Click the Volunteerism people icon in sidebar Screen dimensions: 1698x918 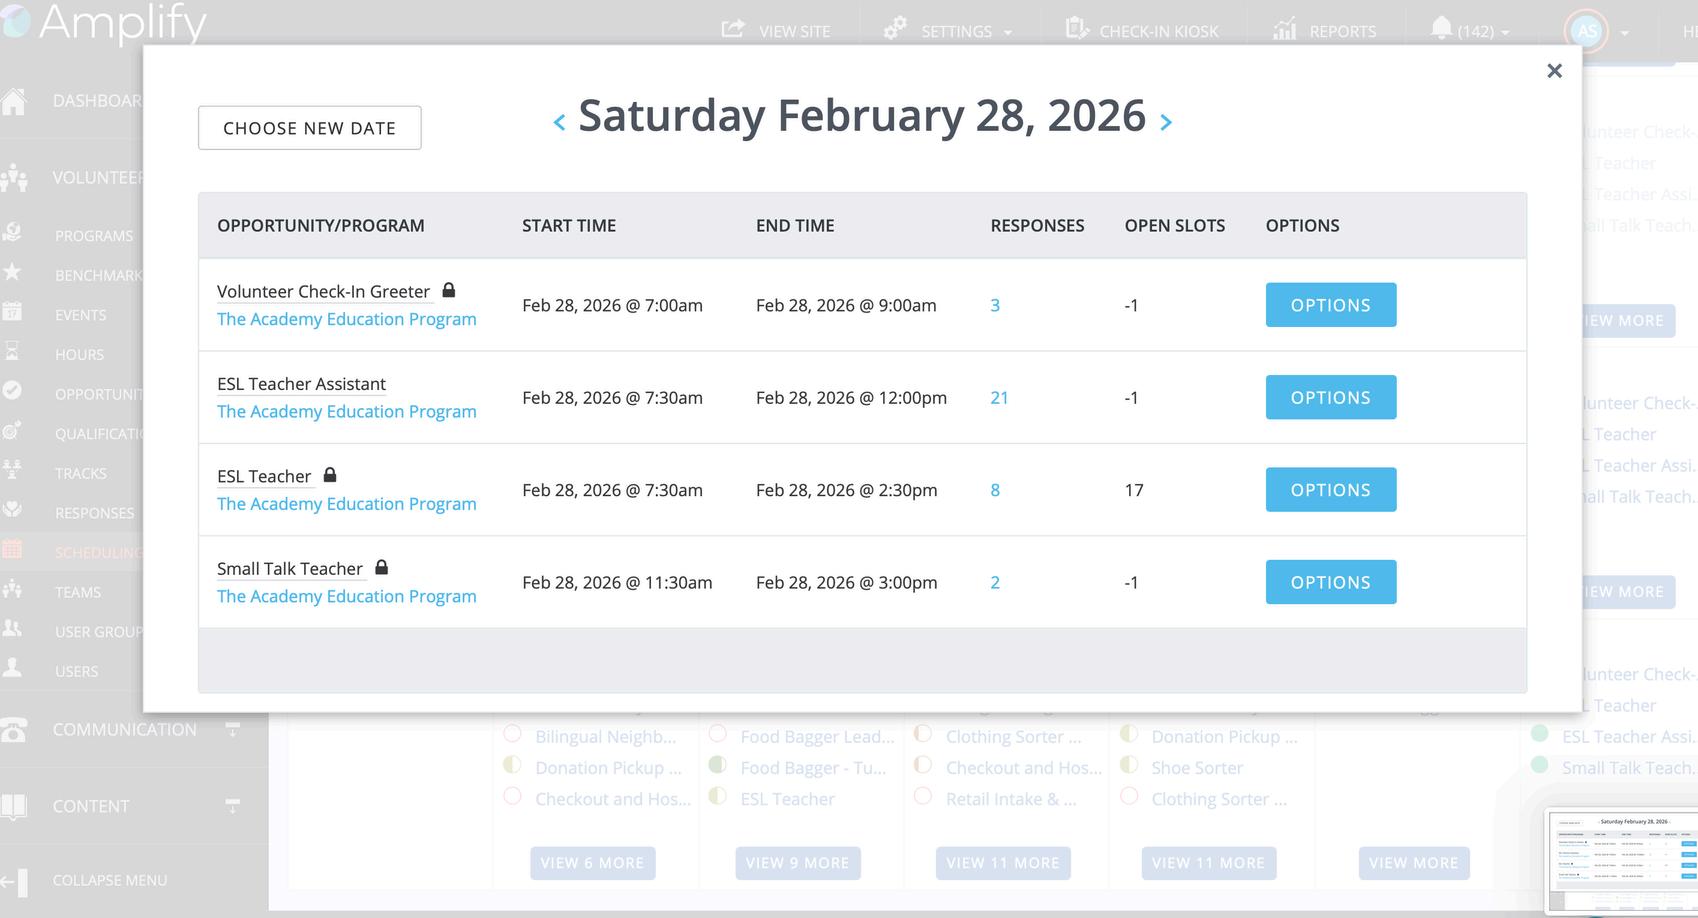(x=14, y=178)
